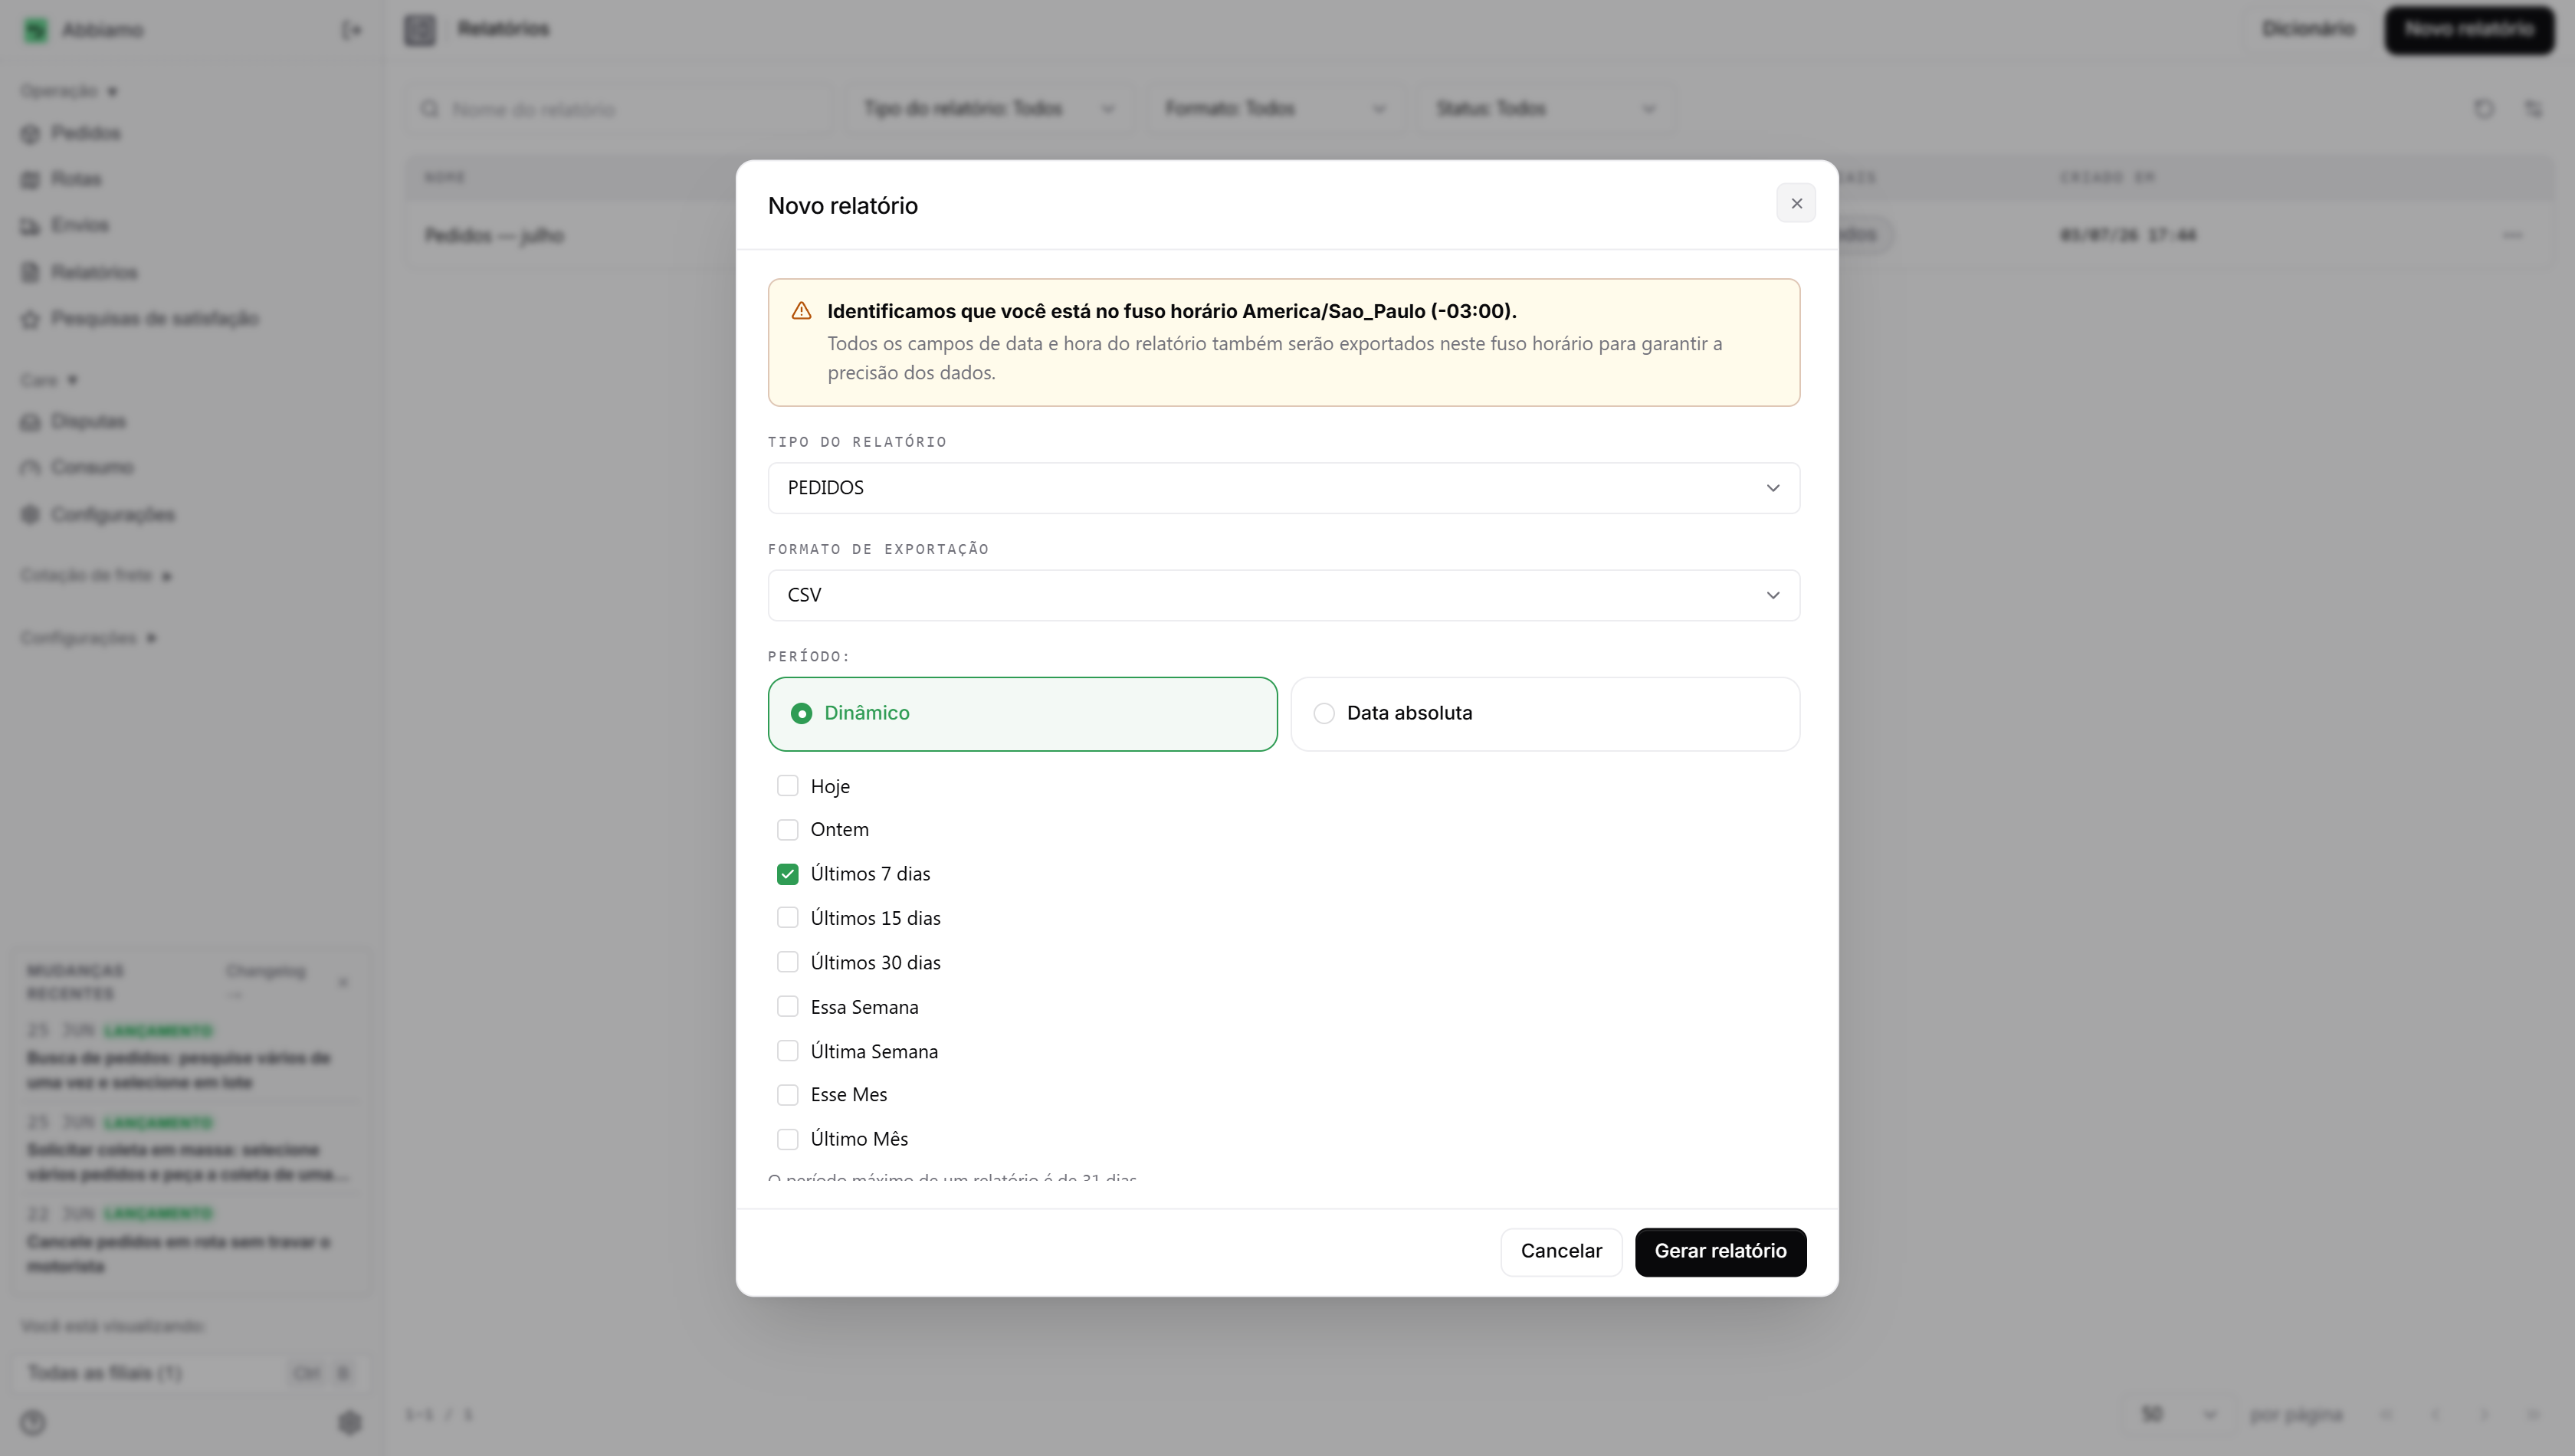Open Envios in the sidebar
Screen dimensions: 2575x1456
click(x=80, y=225)
